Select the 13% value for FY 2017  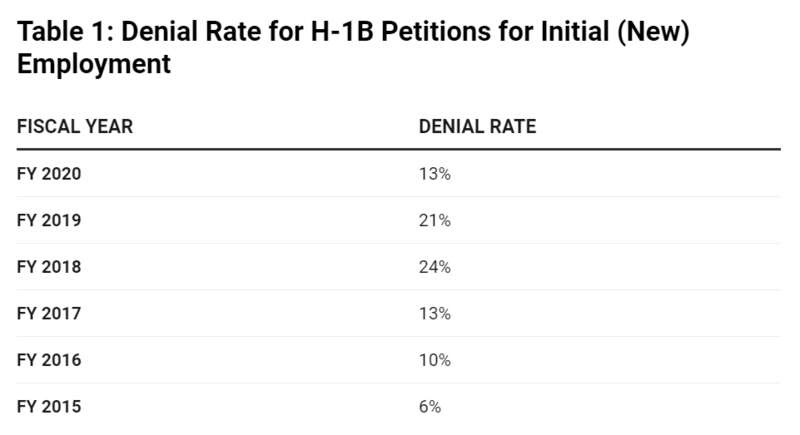(435, 313)
